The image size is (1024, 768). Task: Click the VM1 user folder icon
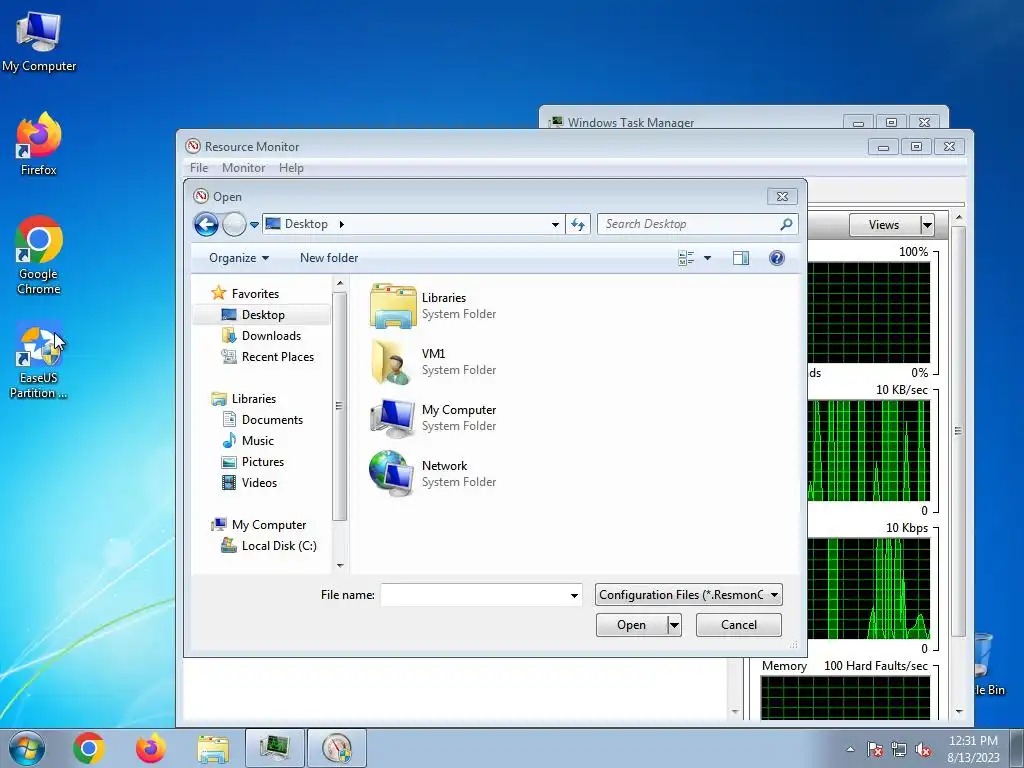[x=392, y=361]
